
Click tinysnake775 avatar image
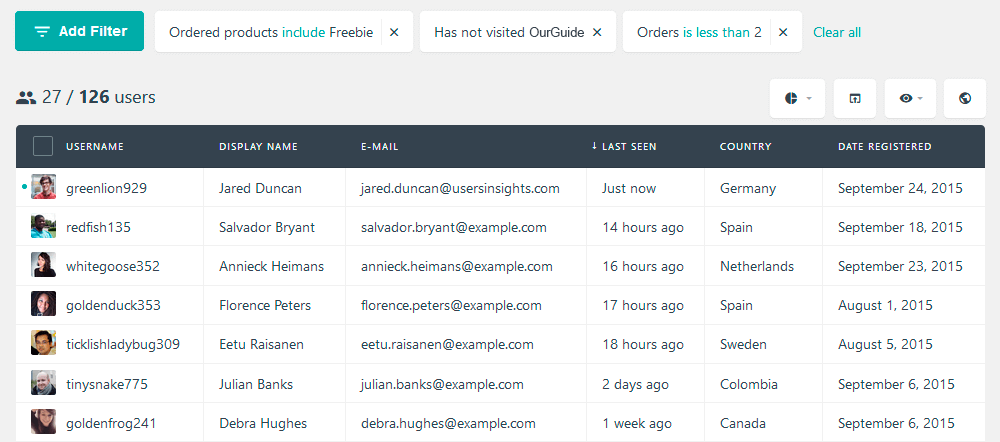coord(43,383)
